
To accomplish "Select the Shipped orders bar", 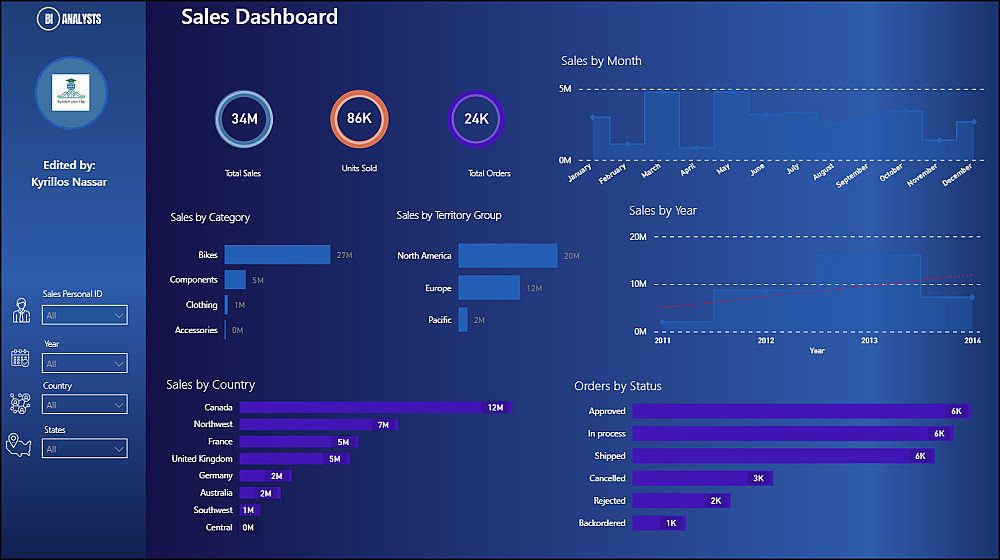I will click(x=784, y=456).
